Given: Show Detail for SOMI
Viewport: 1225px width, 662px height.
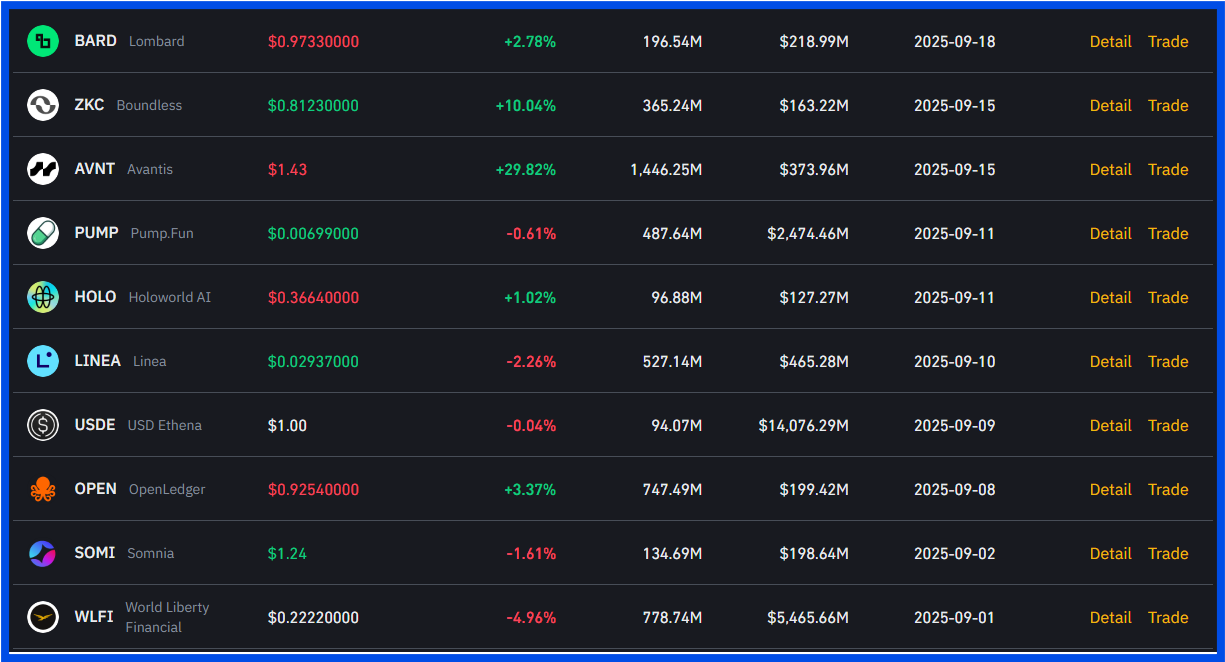Looking at the screenshot, I should tap(1110, 553).
